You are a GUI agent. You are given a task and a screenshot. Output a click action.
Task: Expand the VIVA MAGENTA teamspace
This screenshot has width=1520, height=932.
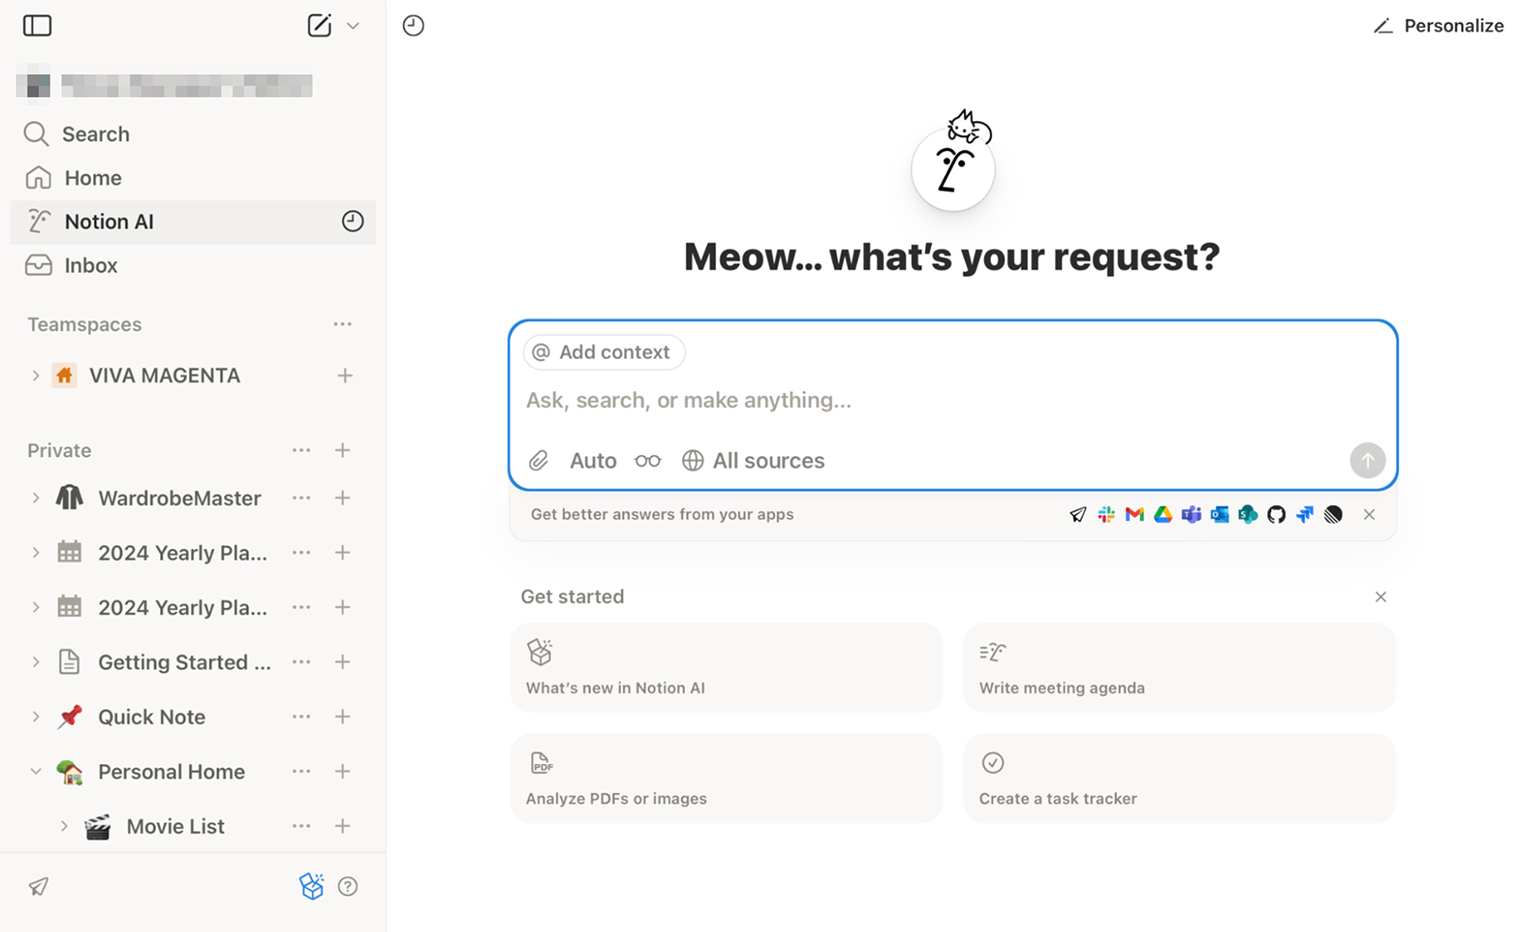pyautogui.click(x=36, y=376)
